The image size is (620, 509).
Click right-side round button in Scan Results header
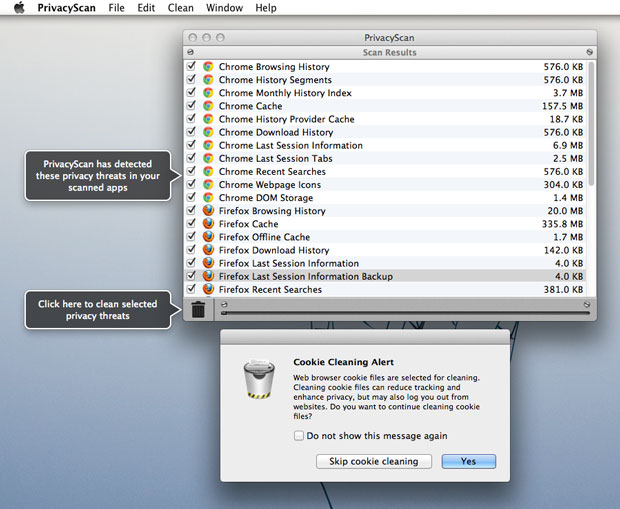point(590,52)
